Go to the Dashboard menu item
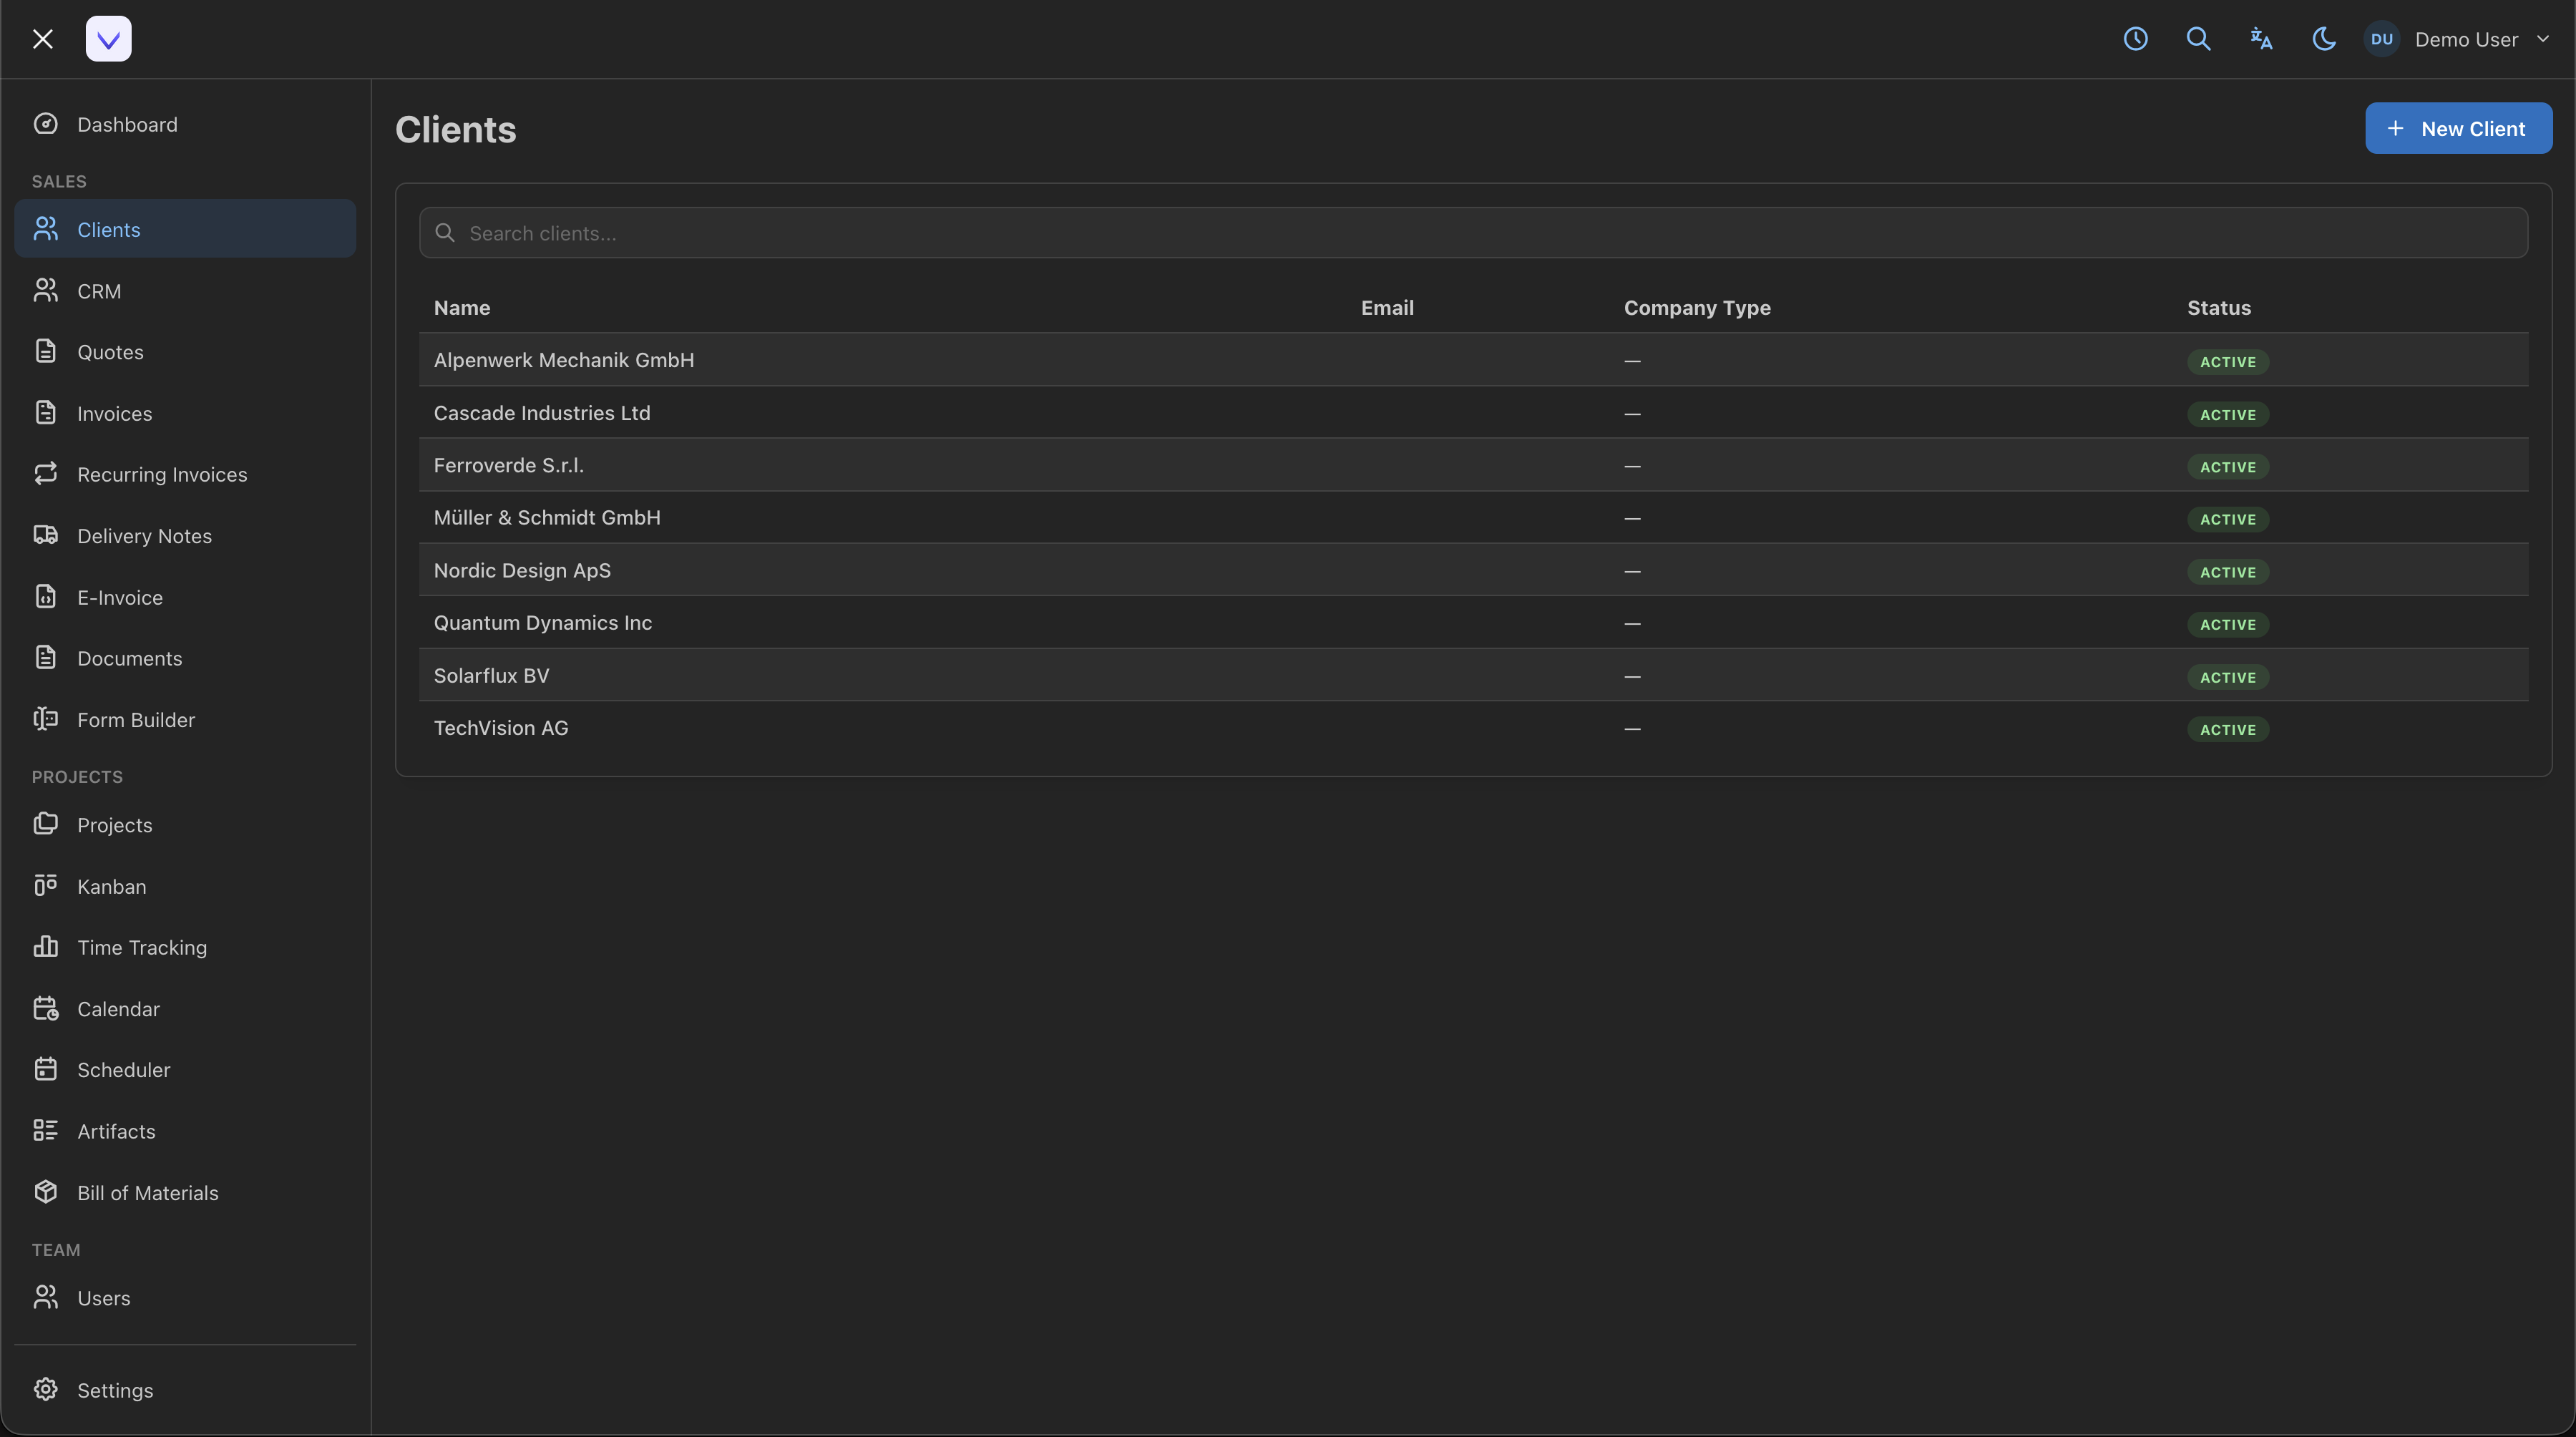The image size is (2576, 1437). coord(127,124)
